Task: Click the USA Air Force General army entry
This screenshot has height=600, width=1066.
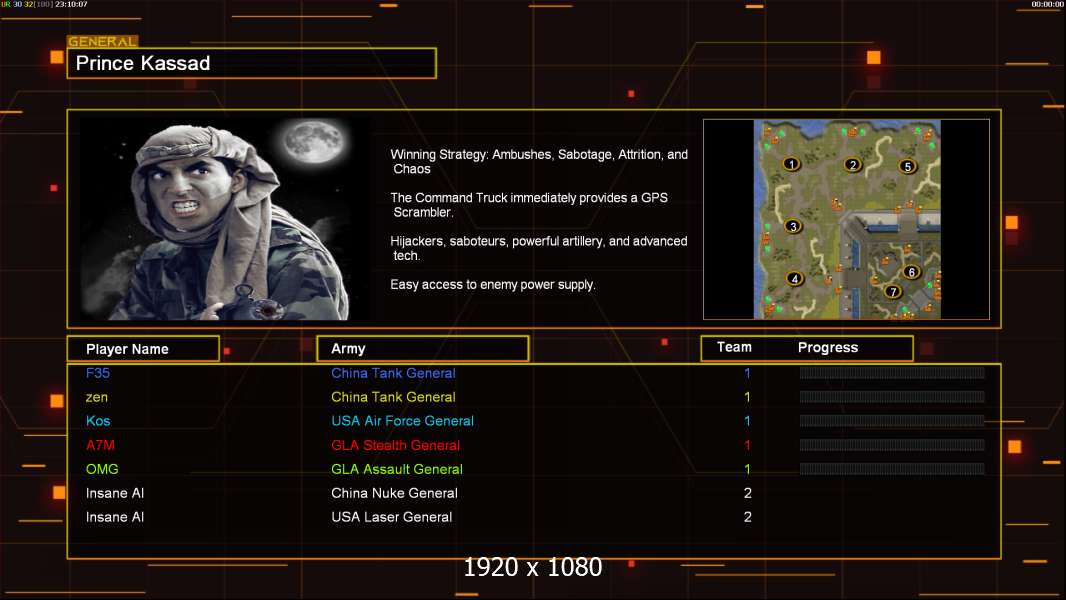Action: (x=402, y=421)
